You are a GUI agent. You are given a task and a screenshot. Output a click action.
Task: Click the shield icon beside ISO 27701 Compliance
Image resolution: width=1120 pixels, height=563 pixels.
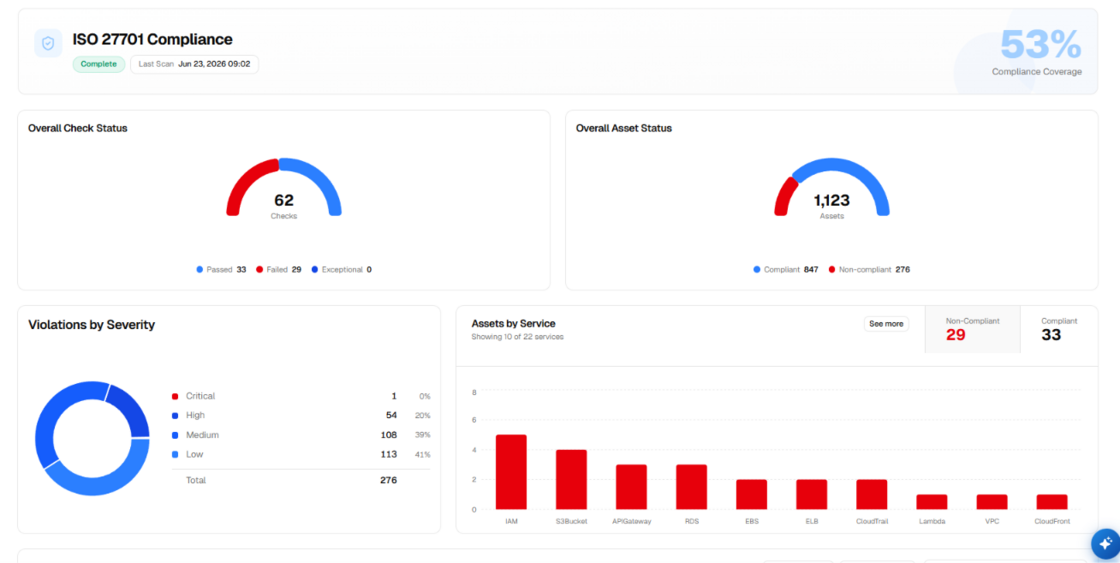tap(48, 43)
